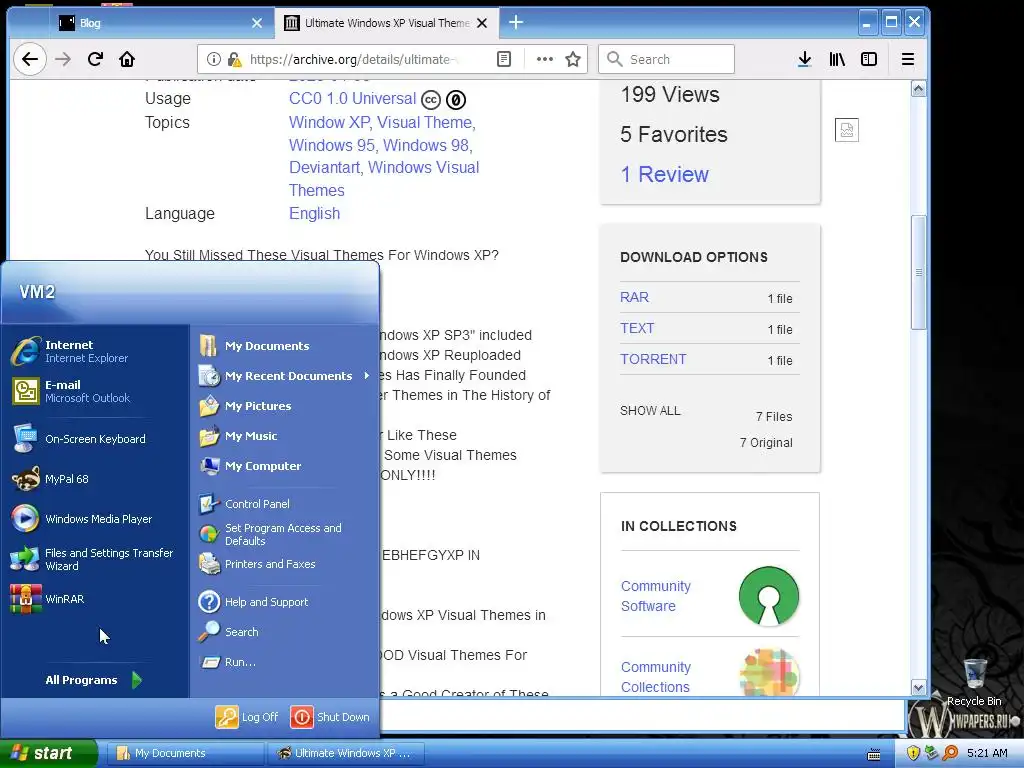Screen dimensions: 1024x768
Task: Click the padlock warning icon in address bar
Action: (234, 59)
